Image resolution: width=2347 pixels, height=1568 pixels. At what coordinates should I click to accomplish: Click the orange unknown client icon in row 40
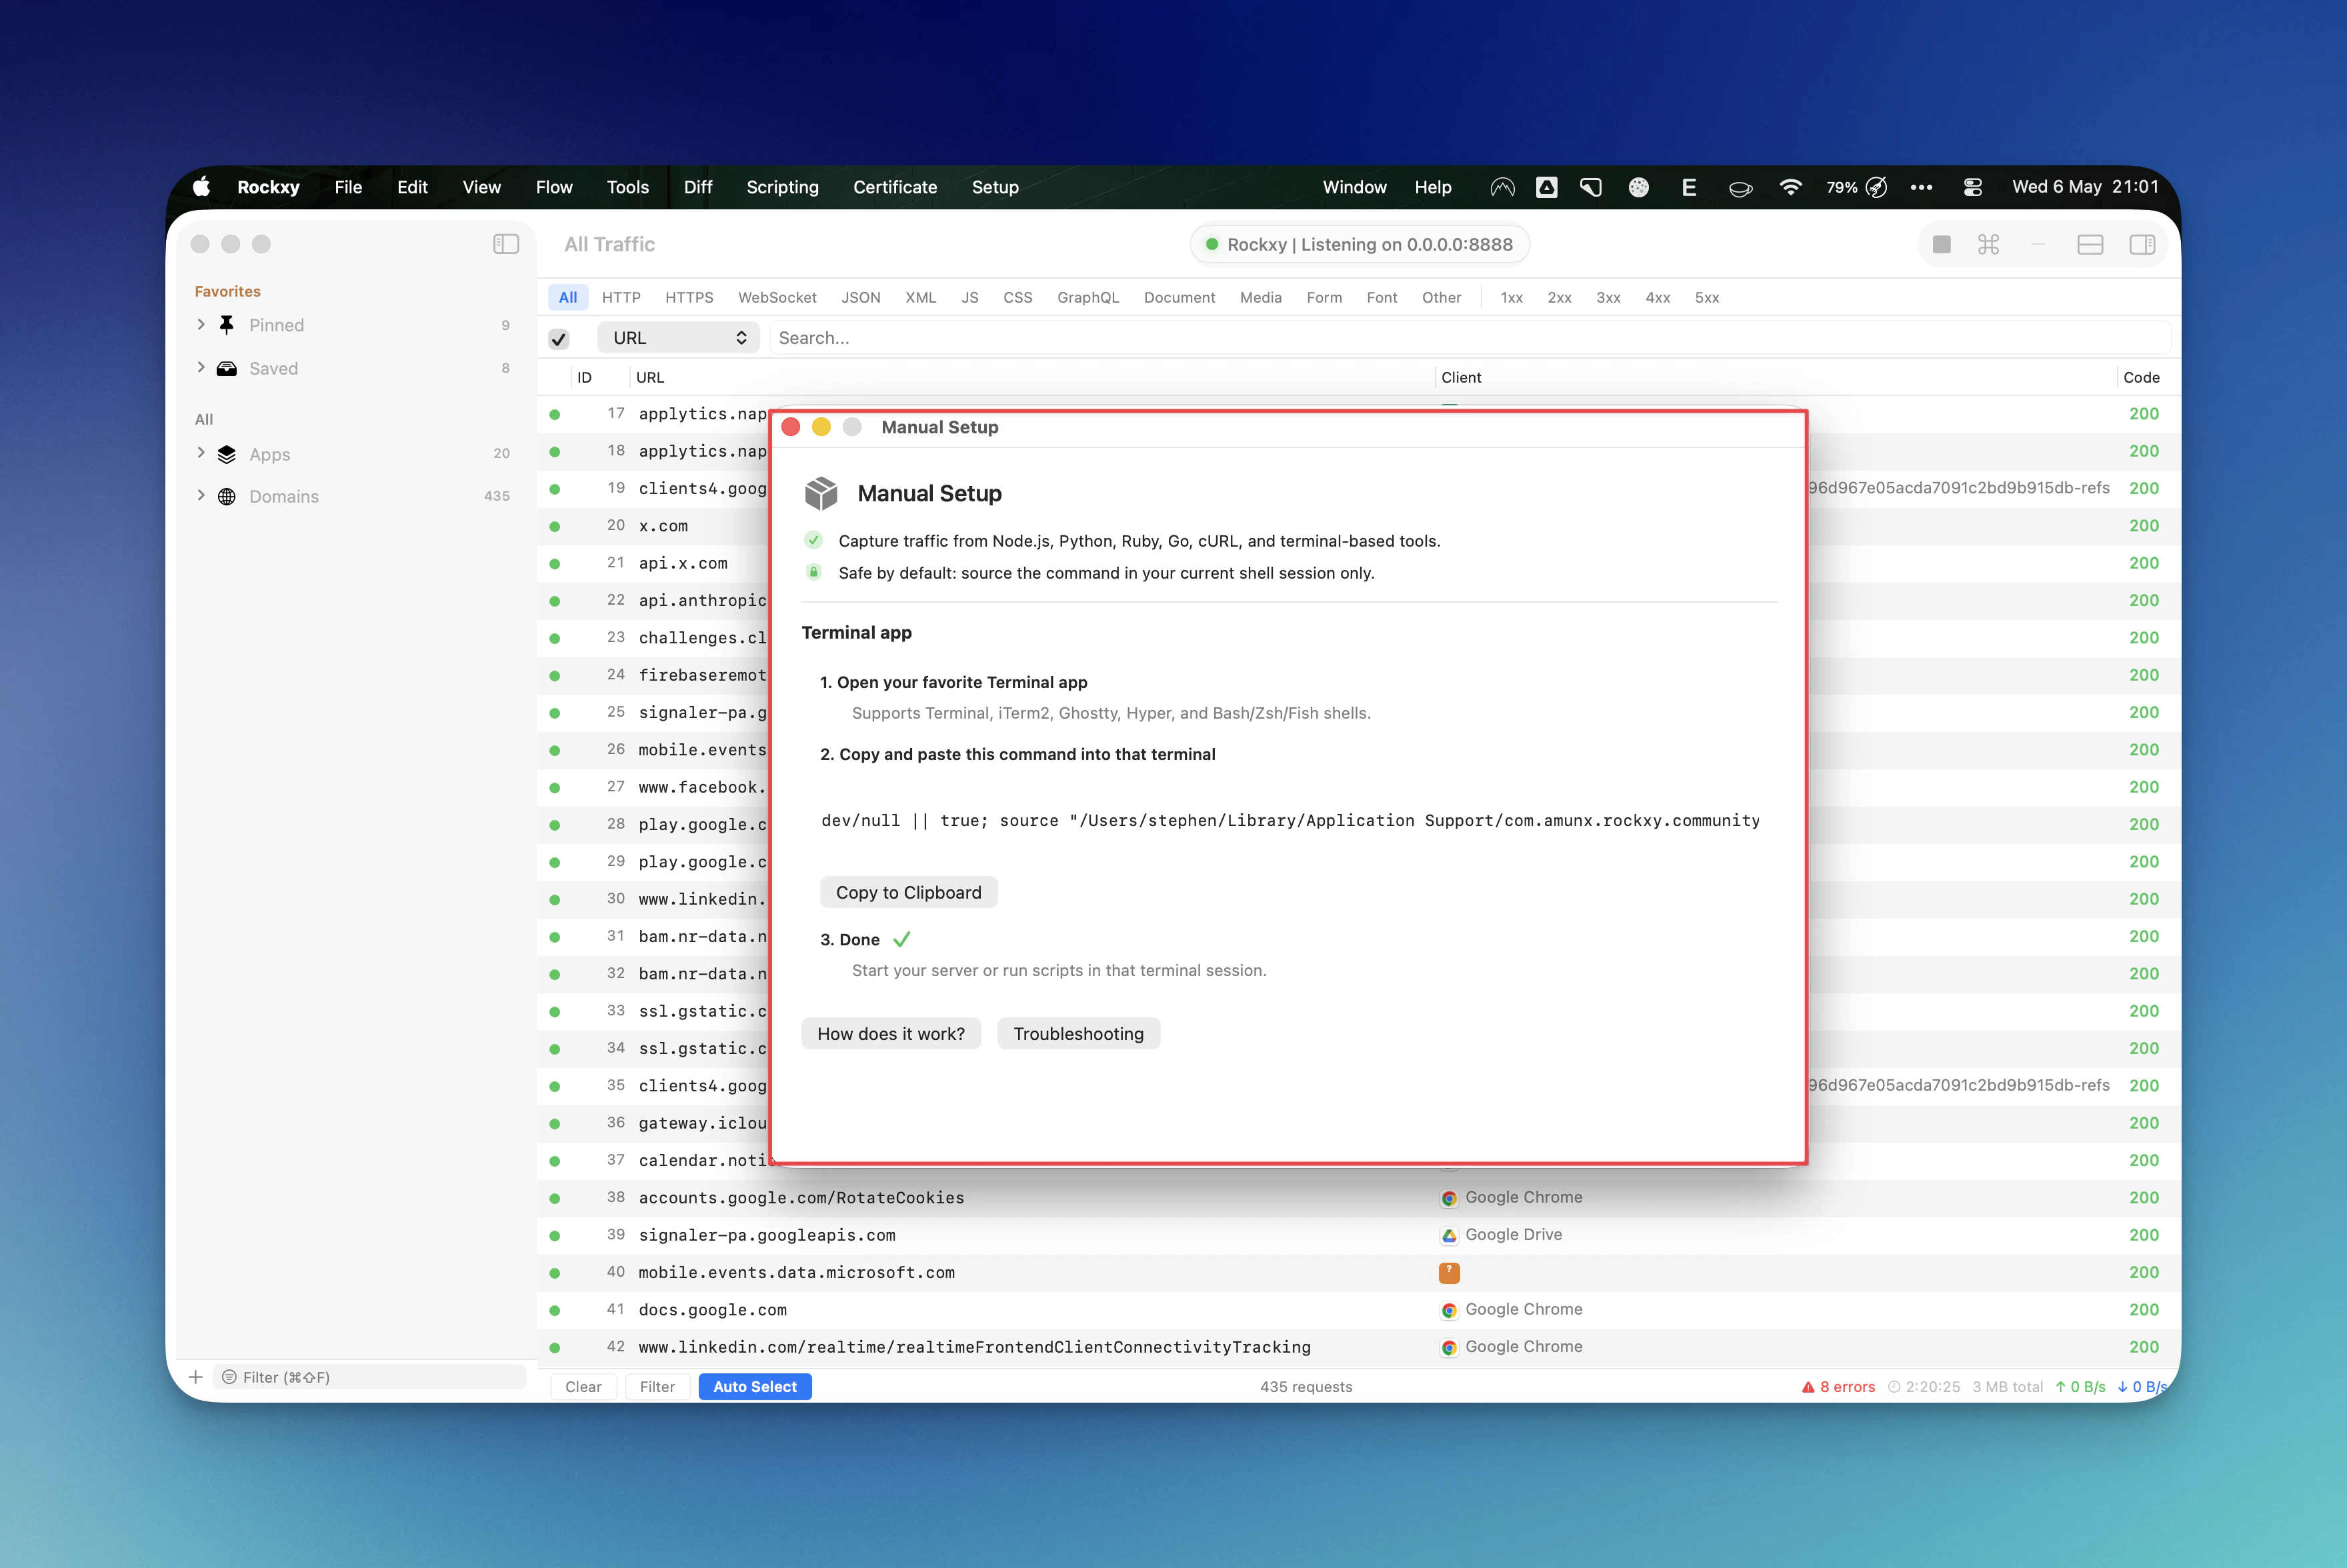coord(1449,1272)
